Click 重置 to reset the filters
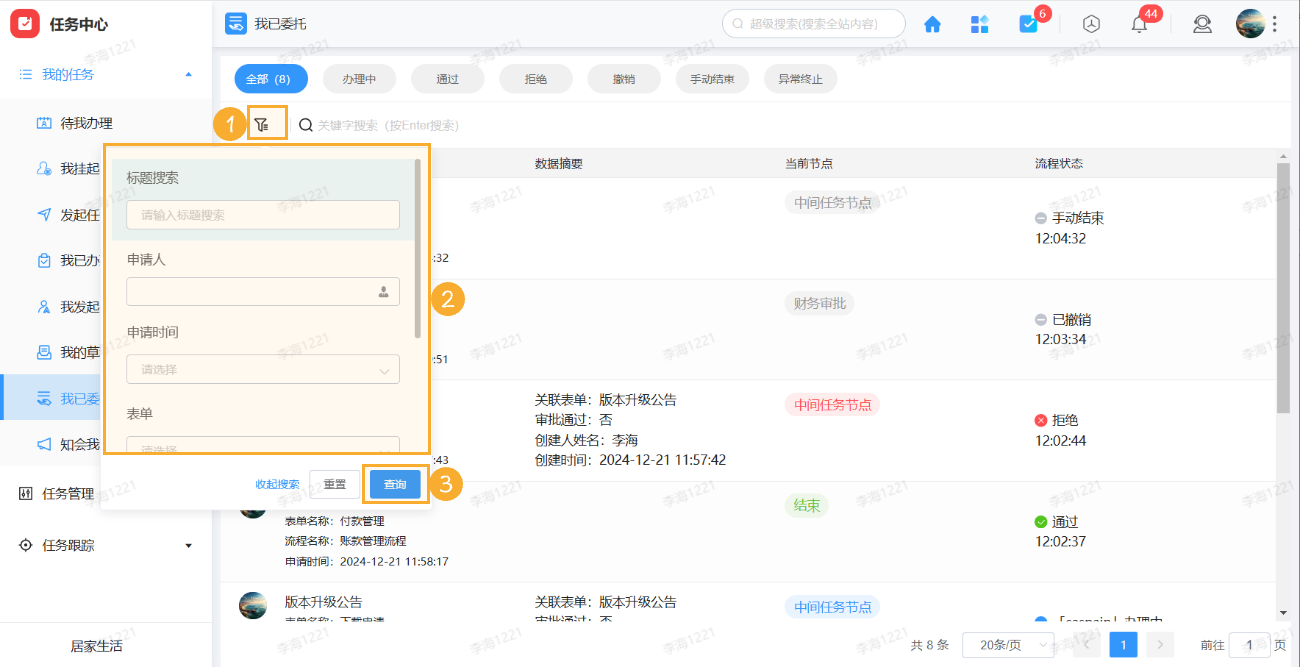The height and width of the screenshot is (667, 1300). click(335, 483)
